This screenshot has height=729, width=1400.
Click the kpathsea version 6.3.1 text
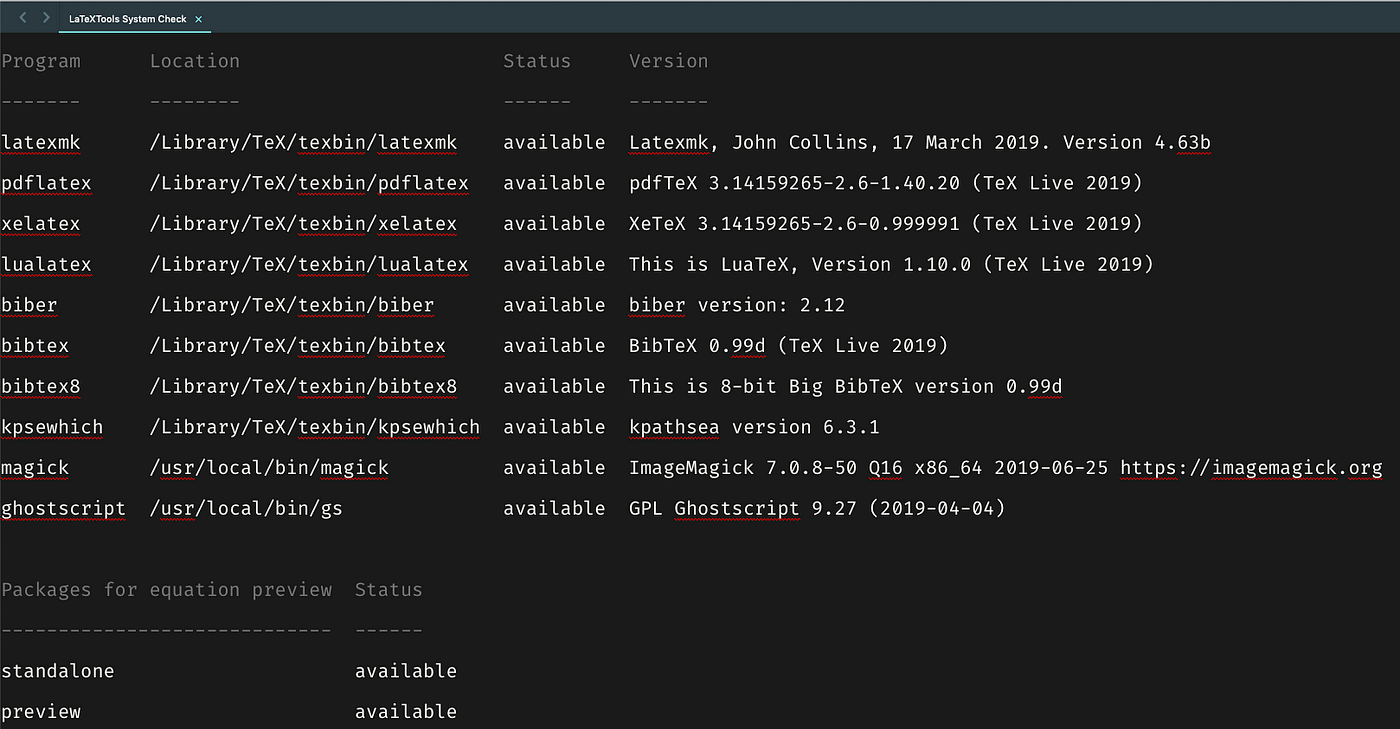pyautogui.click(x=754, y=427)
